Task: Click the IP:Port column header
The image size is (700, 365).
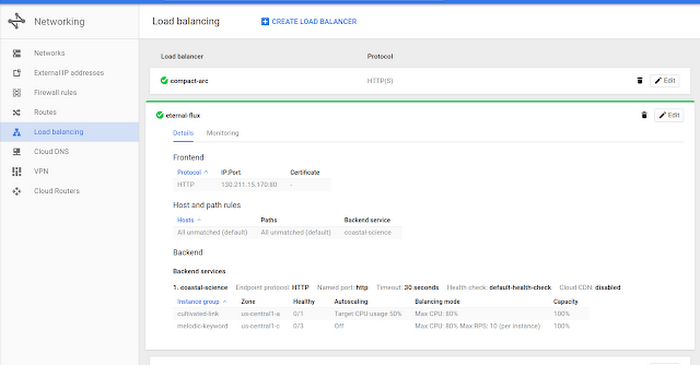Action: (231, 172)
